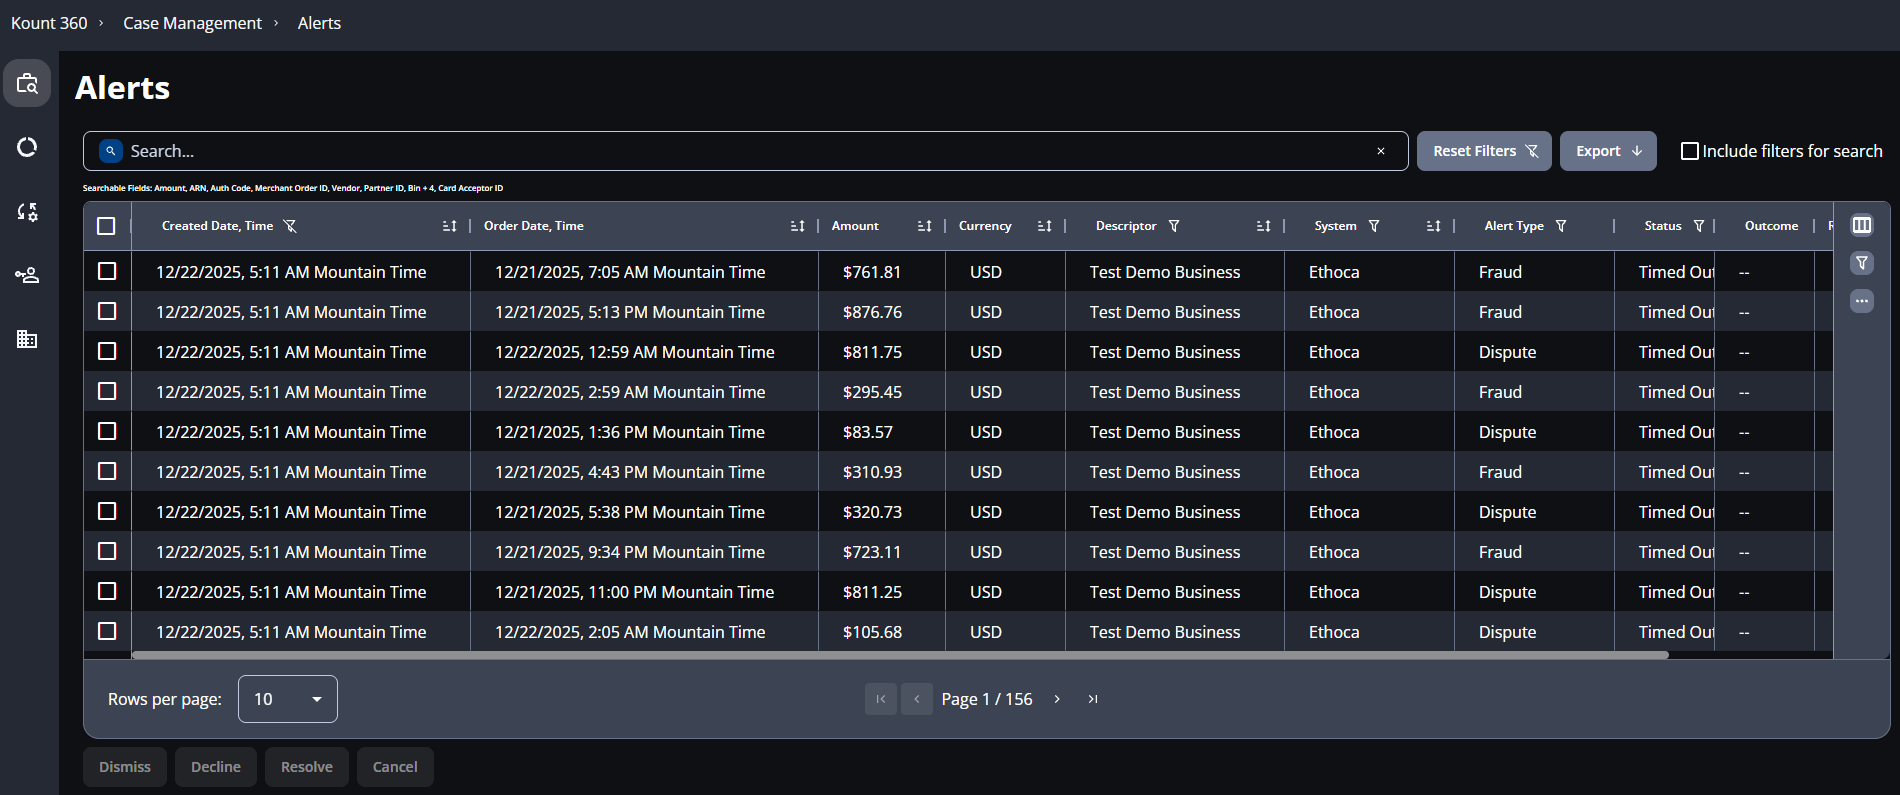Select the $876.76 alert row checkbox
Image resolution: width=1900 pixels, height=795 pixels.
[107, 311]
